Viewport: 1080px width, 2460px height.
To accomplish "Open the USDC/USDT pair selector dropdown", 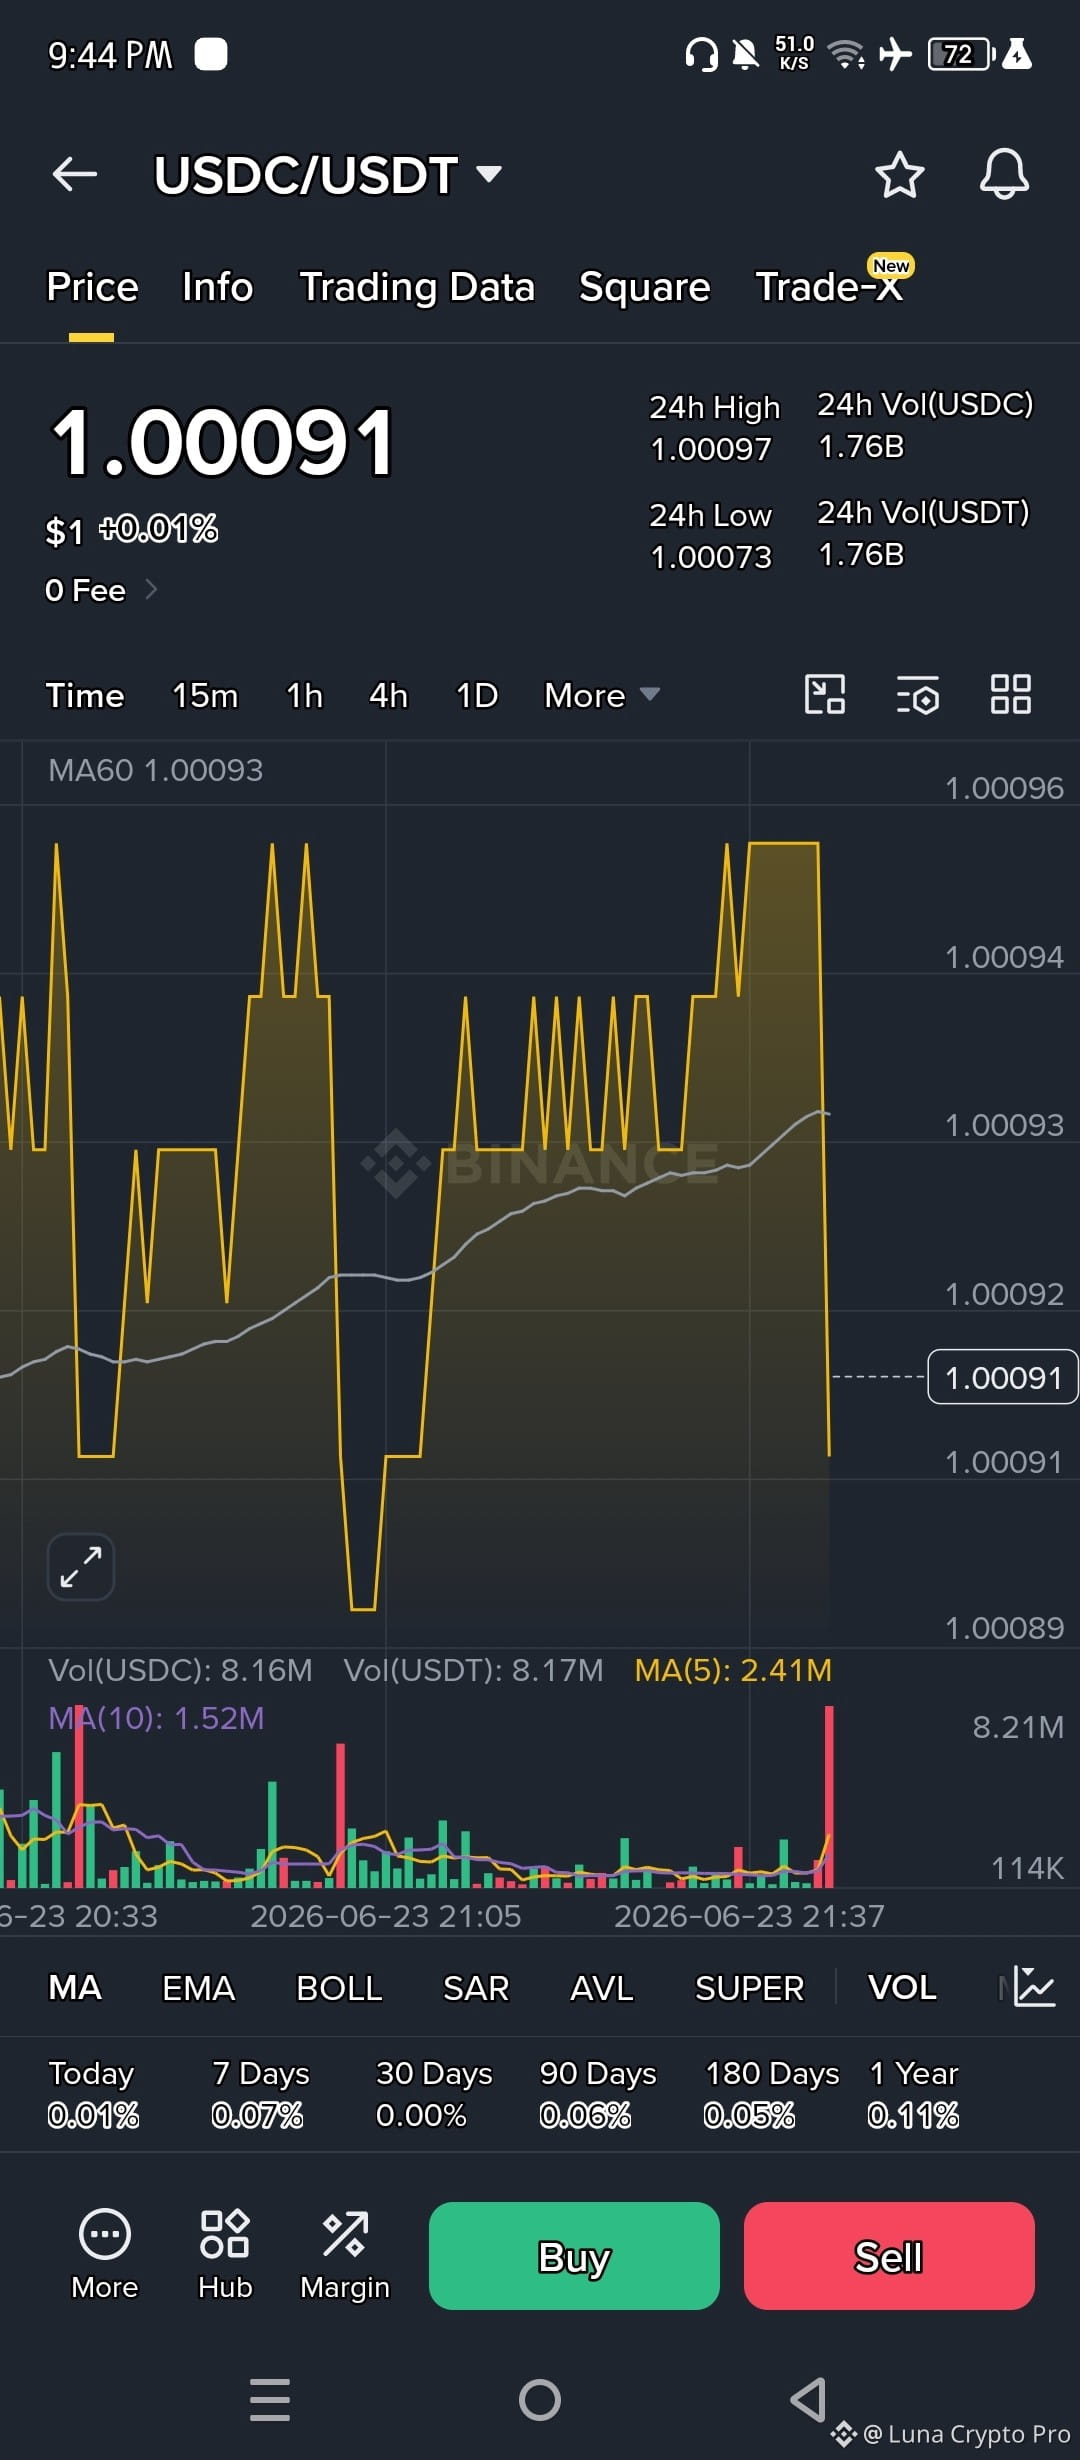I will (328, 175).
